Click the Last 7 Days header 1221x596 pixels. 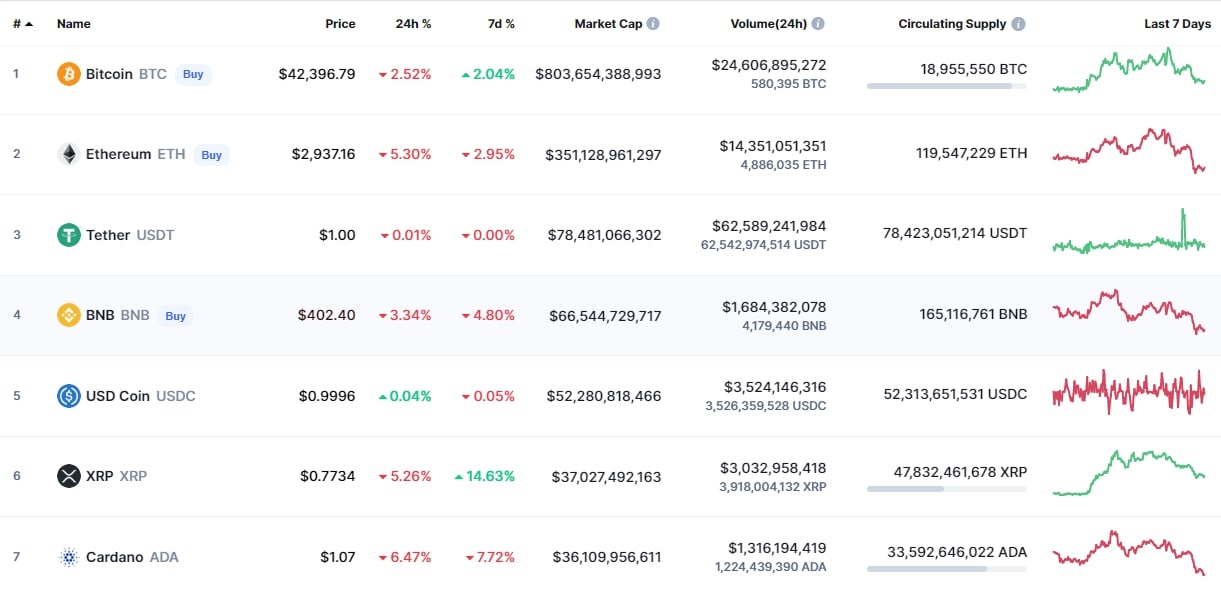(x=1177, y=23)
